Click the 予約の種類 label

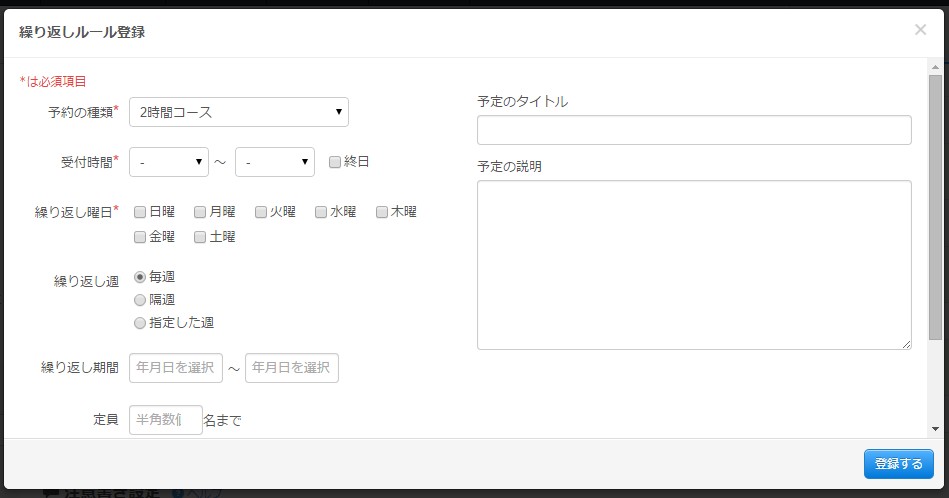coord(84,113)
